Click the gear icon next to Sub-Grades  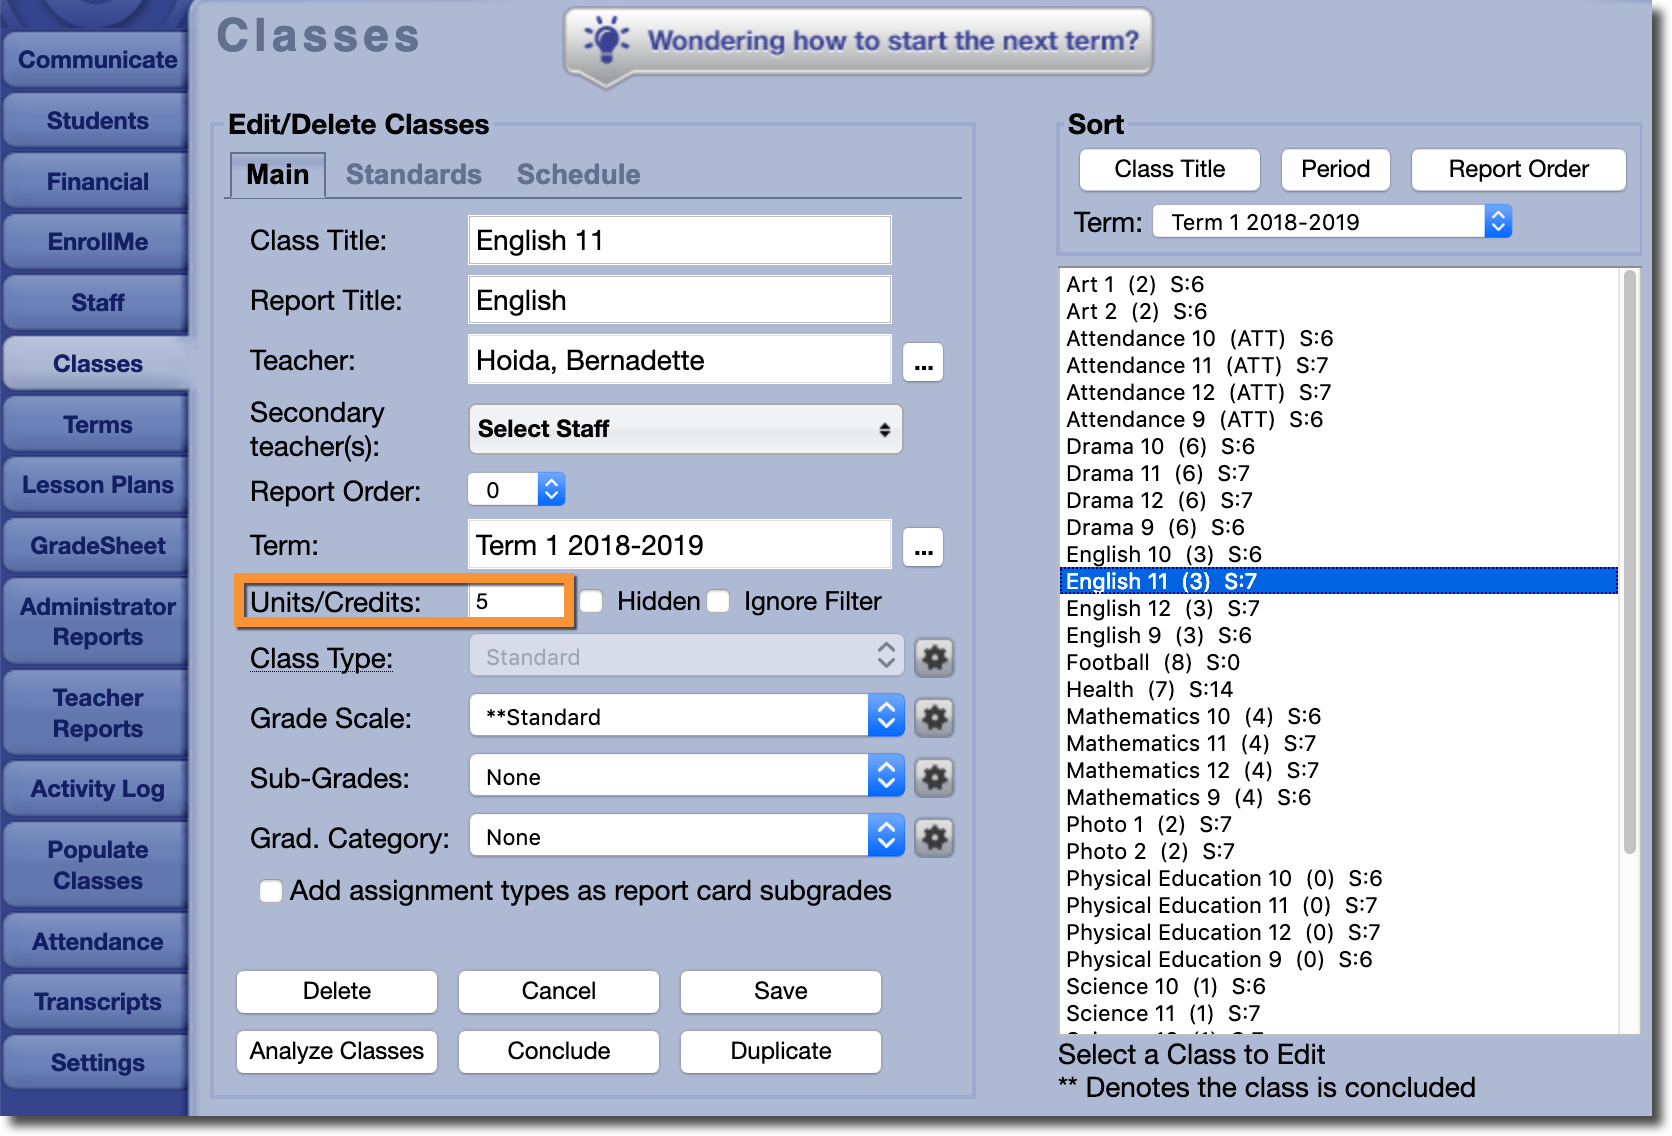click(934, 778)
